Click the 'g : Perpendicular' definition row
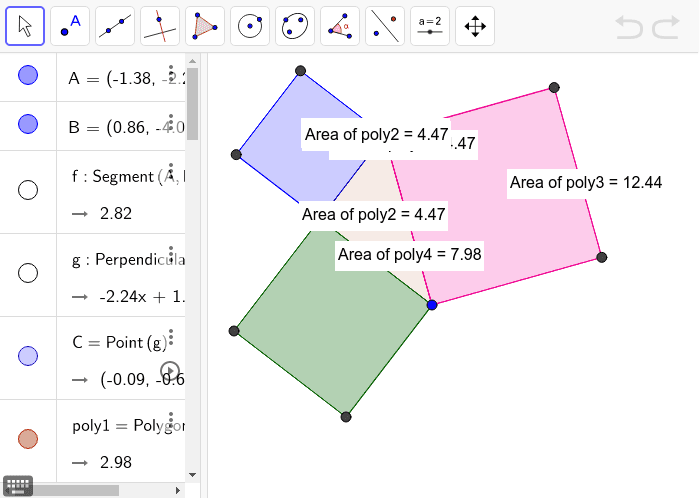This screenshot has width=700, height=500. click(128, 259)
